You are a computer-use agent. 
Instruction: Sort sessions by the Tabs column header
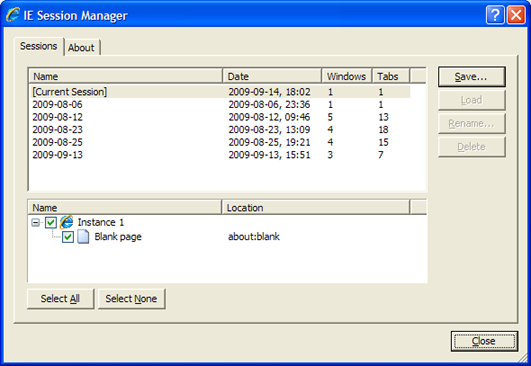[391, 76]
